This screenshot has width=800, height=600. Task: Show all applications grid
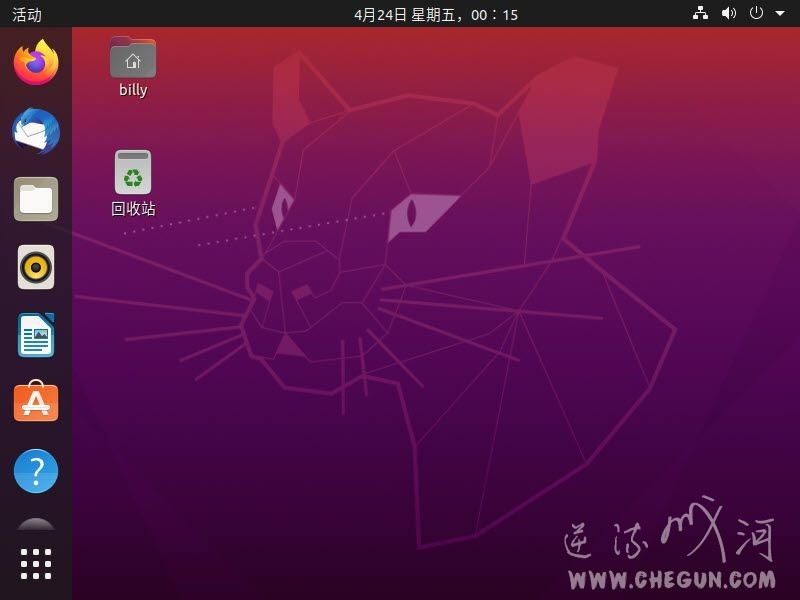click(x=36, y=564)
